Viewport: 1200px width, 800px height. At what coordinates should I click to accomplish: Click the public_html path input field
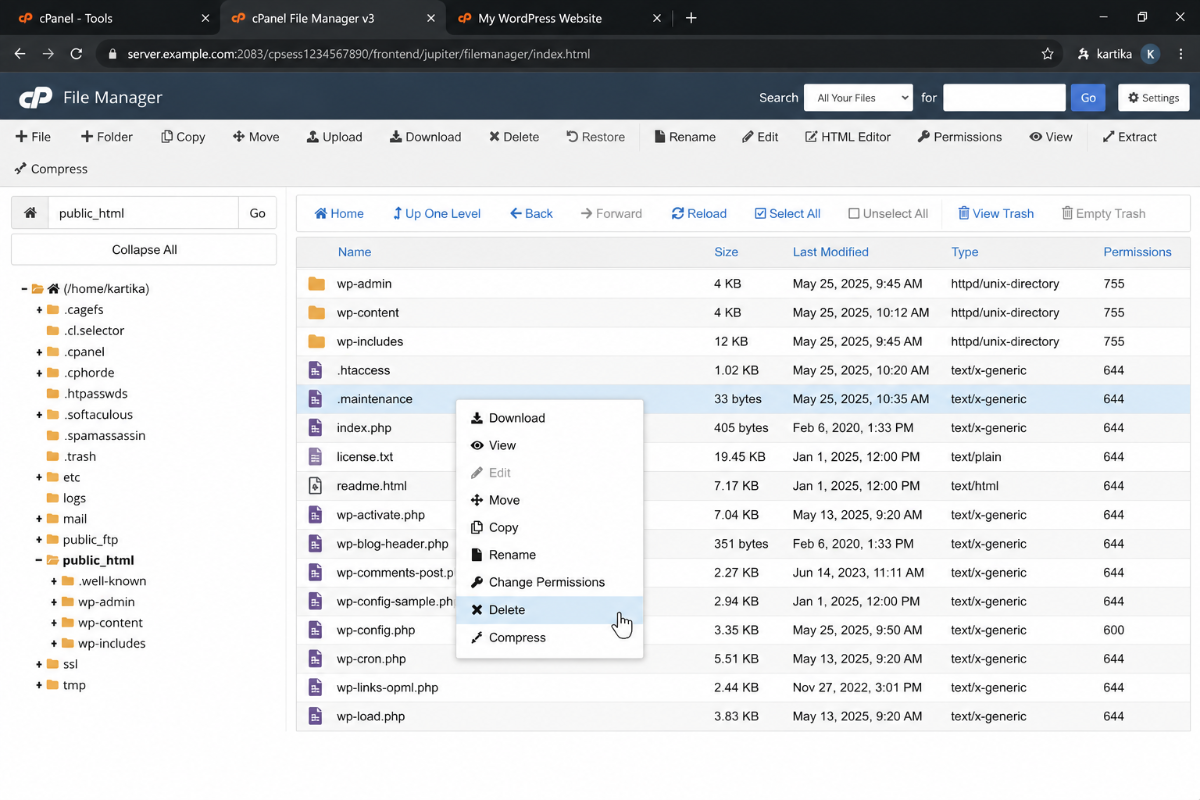(x=143, y=213)
